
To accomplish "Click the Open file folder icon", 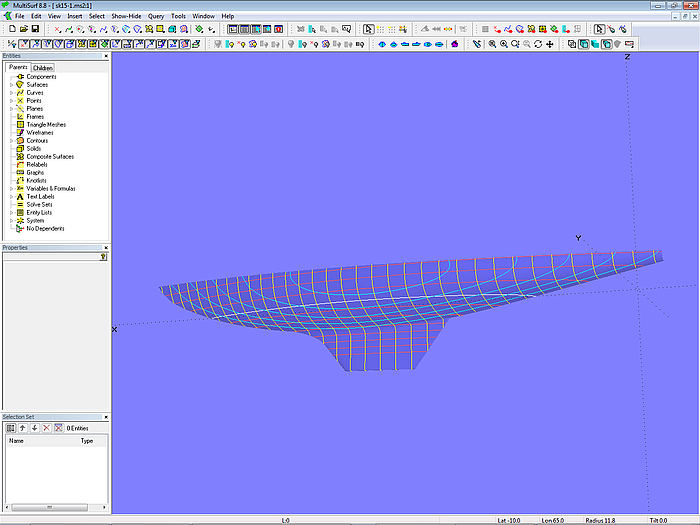I will coord(23,29).
